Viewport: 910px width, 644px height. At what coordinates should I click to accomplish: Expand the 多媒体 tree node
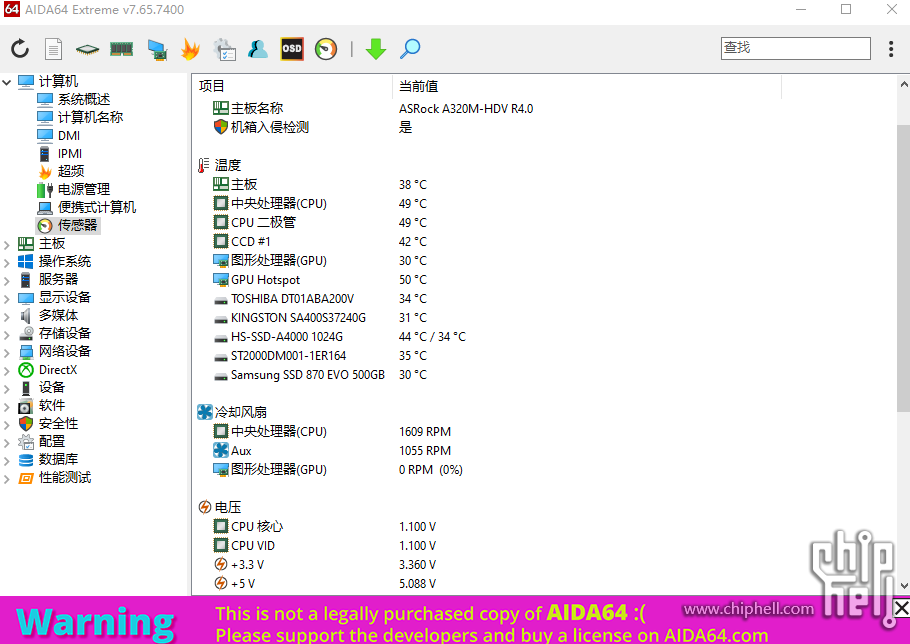7,316
